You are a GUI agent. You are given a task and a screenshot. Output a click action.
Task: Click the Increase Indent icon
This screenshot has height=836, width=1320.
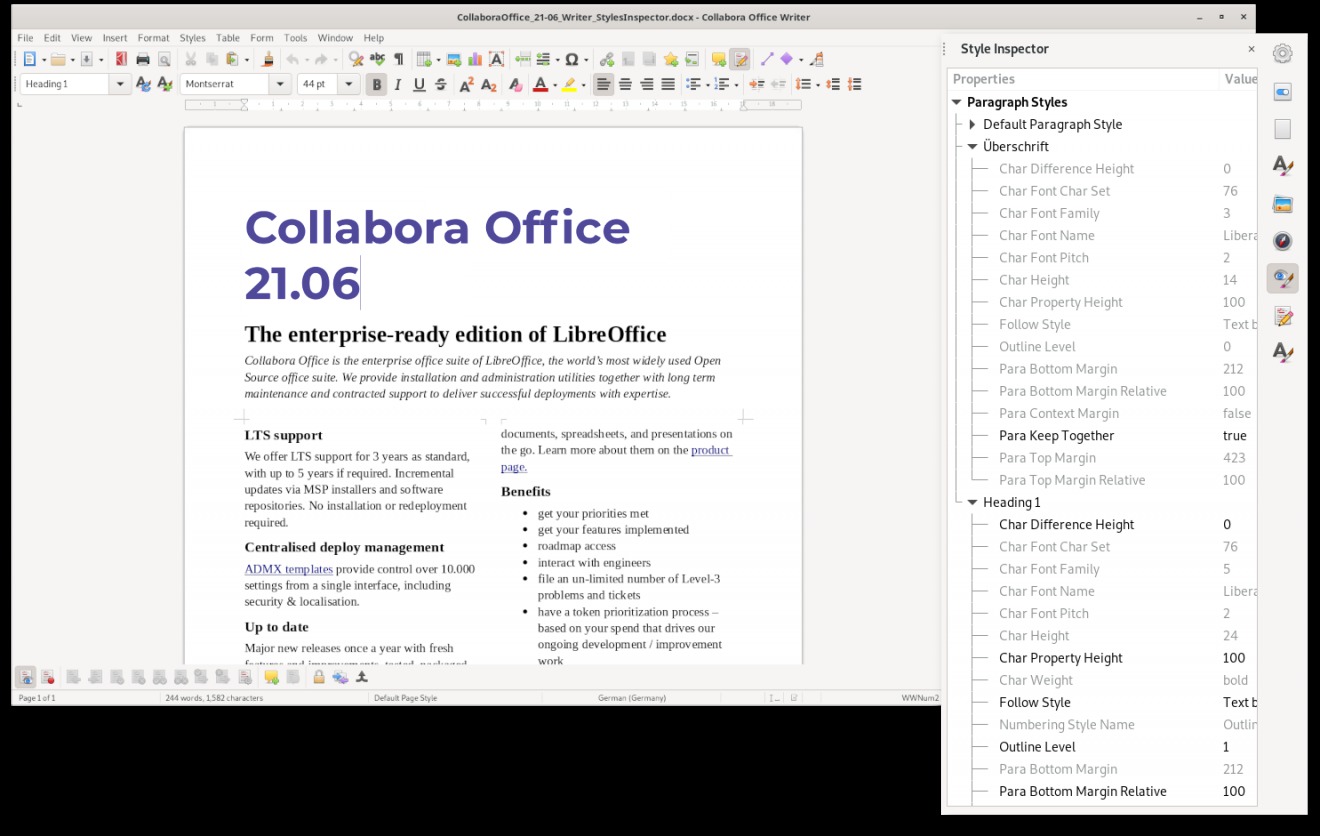click(757, 85)
